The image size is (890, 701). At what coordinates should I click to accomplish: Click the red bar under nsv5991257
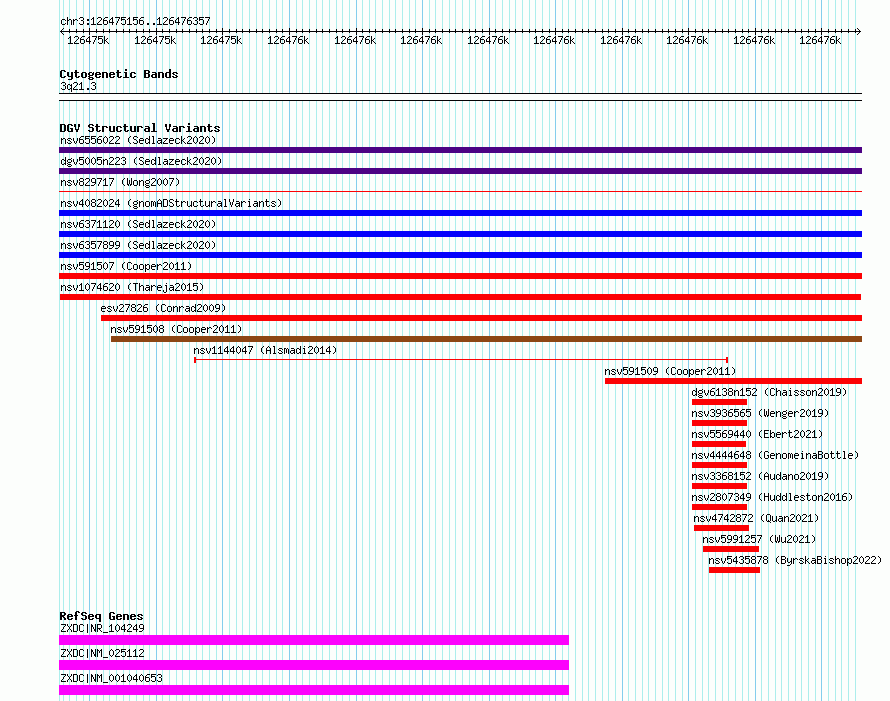point(731,549)
